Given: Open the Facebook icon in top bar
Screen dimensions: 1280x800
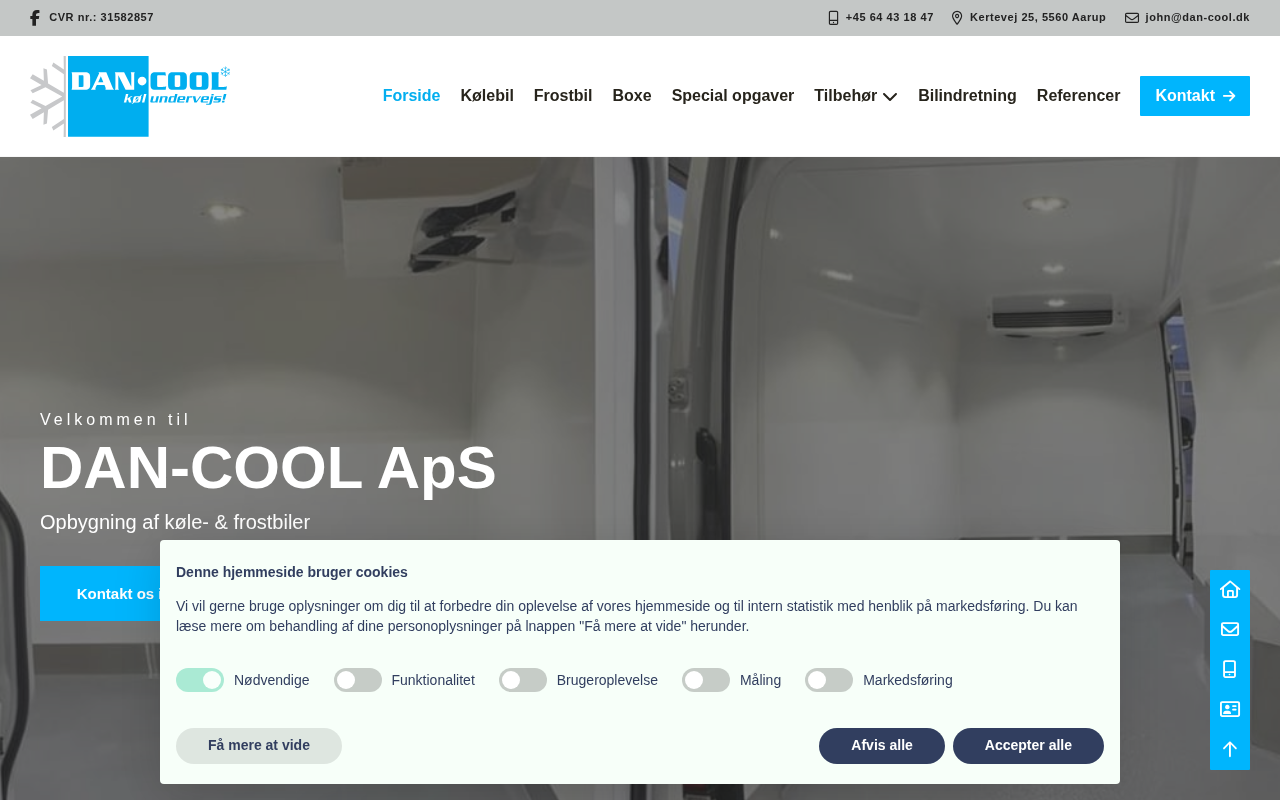Looking at the screenshot, I should [35, 18].
